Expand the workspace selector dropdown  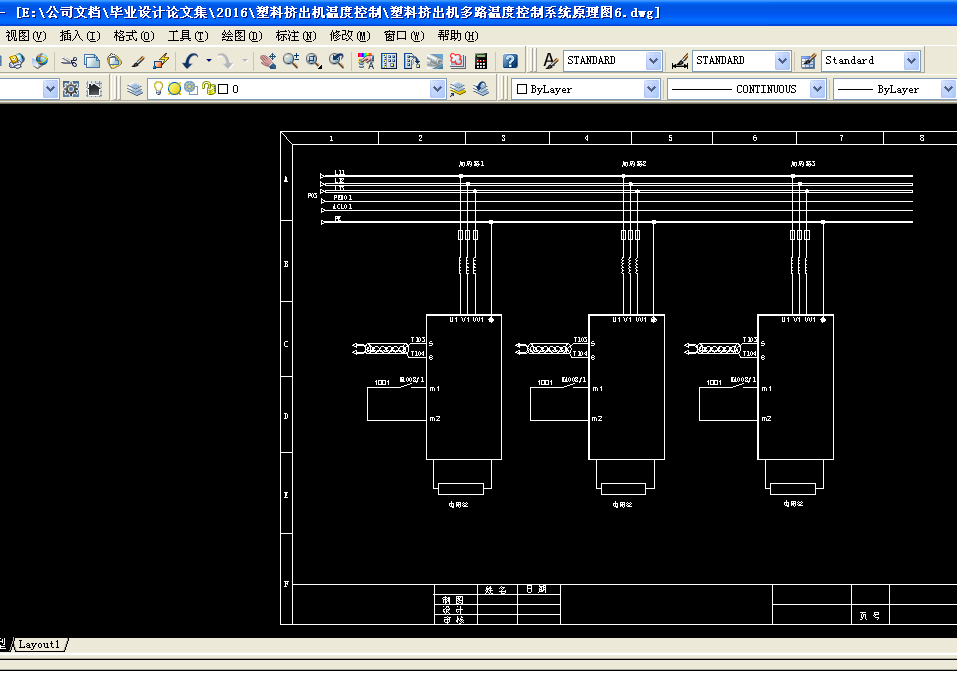[50, 89]
